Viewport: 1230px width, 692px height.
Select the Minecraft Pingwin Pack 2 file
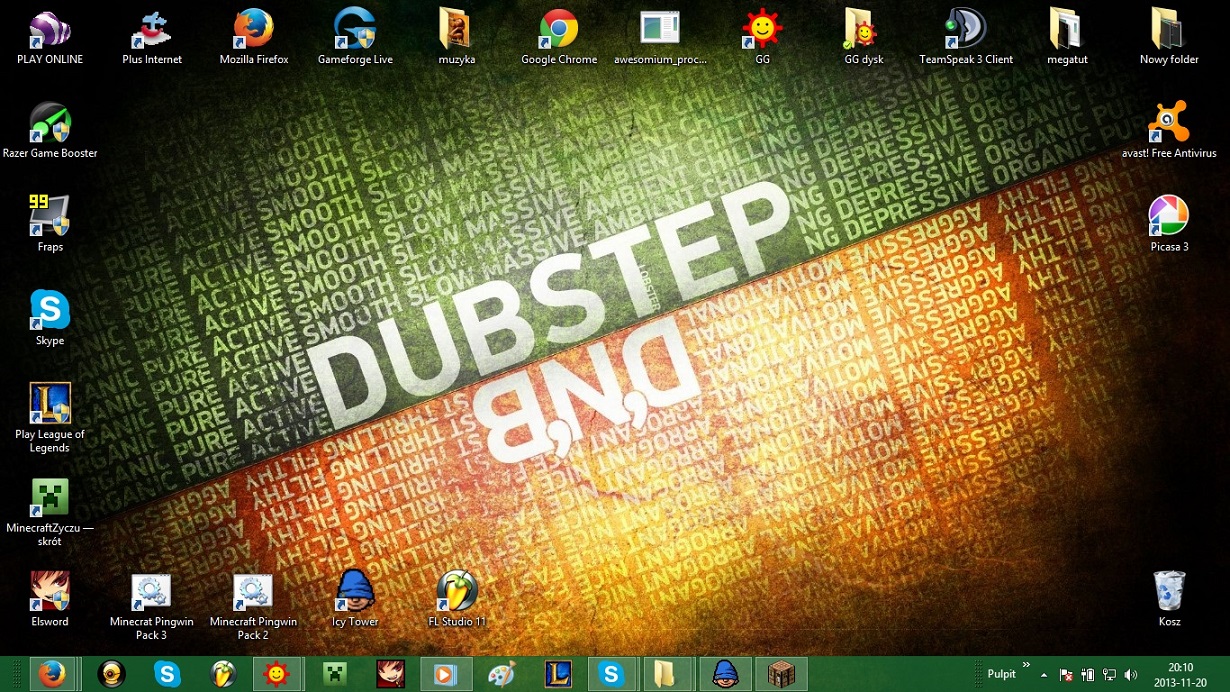click(x=253, y=607)
